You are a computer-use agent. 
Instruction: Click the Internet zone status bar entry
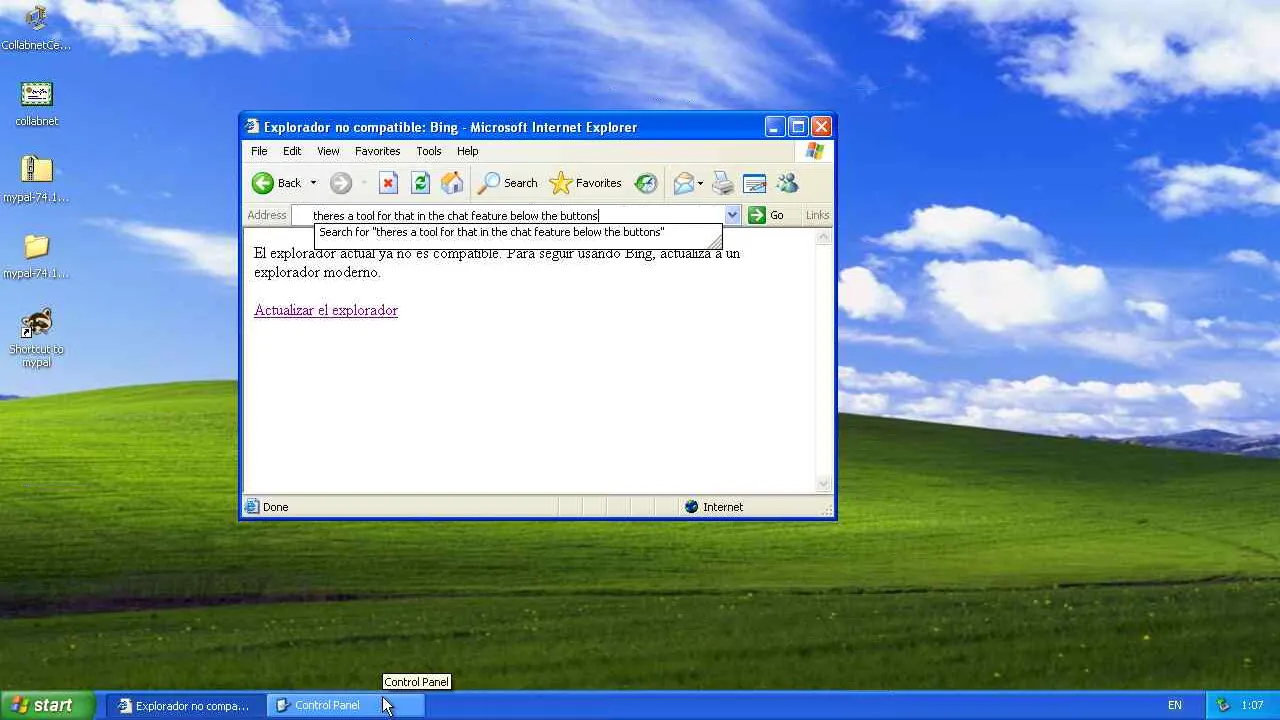point(714,507)
